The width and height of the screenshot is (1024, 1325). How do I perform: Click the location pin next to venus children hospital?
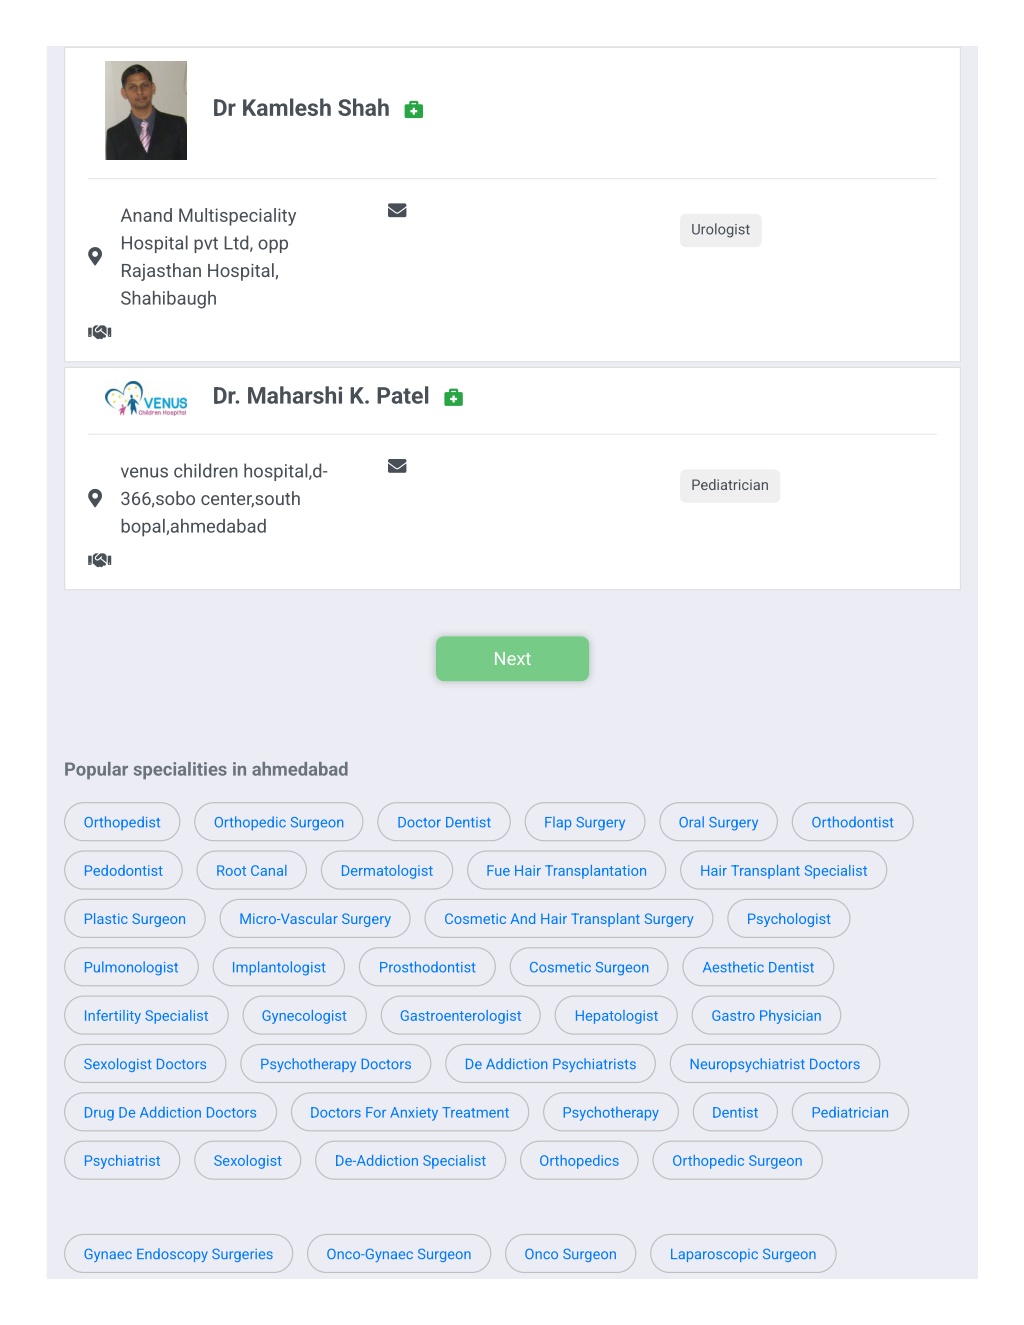point(95,498)
